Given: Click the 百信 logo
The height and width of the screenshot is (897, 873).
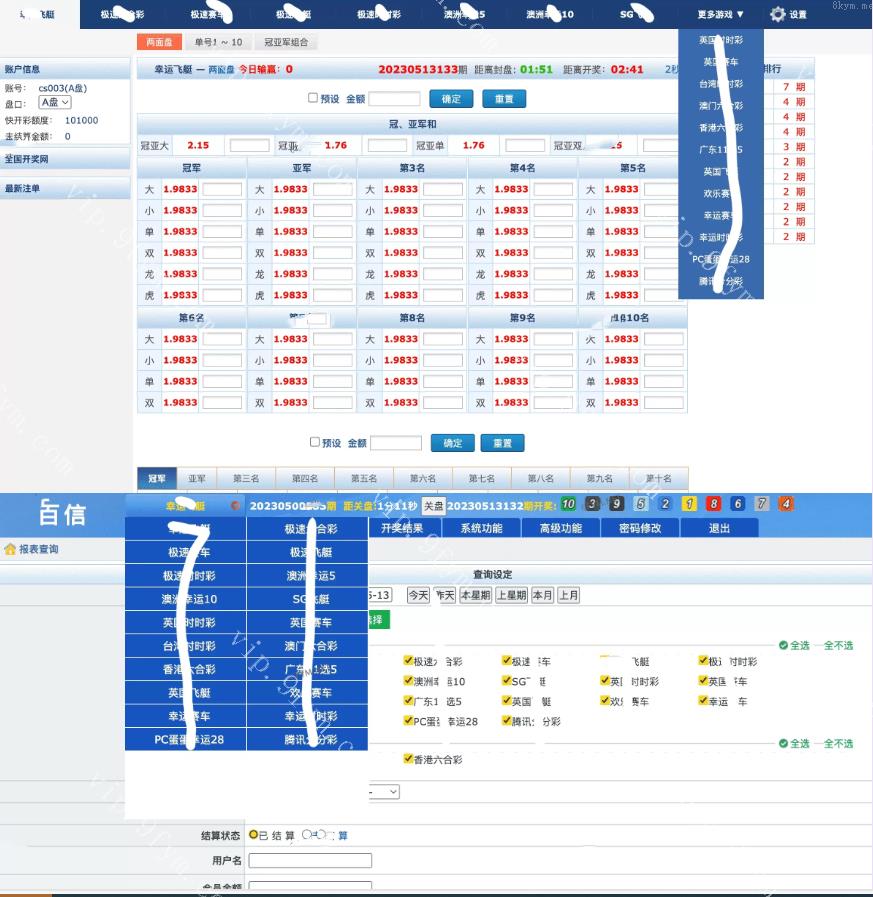Looking at the screenshot, I should click(x=62, y=515).
